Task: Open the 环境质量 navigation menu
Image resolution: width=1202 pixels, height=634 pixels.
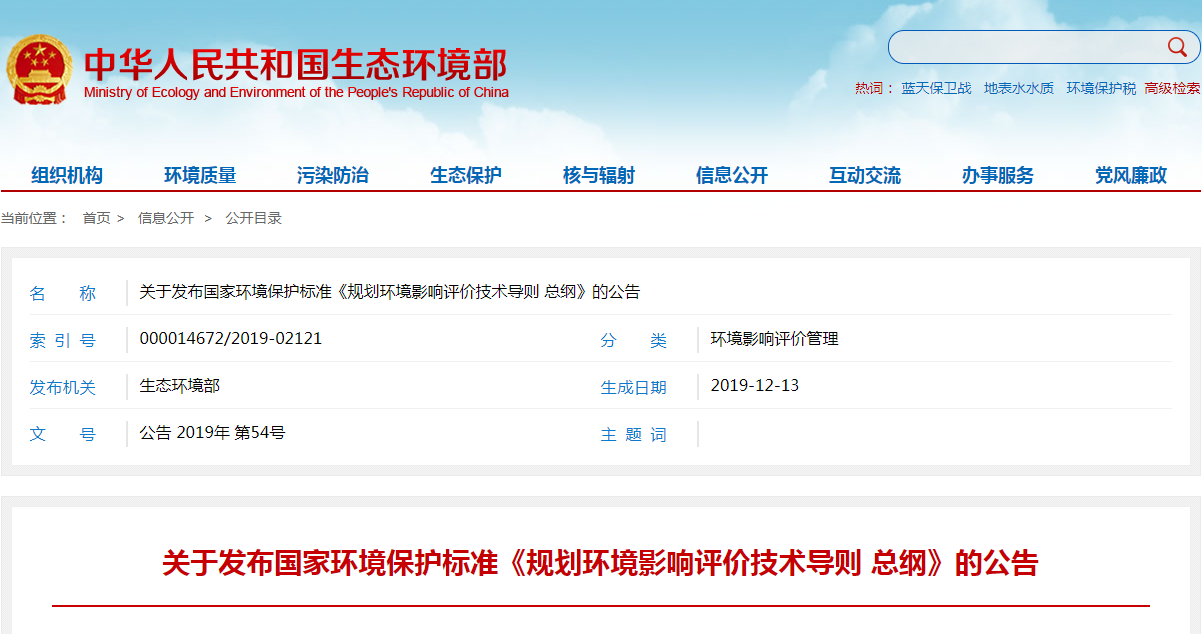Action: click(202, 174)
